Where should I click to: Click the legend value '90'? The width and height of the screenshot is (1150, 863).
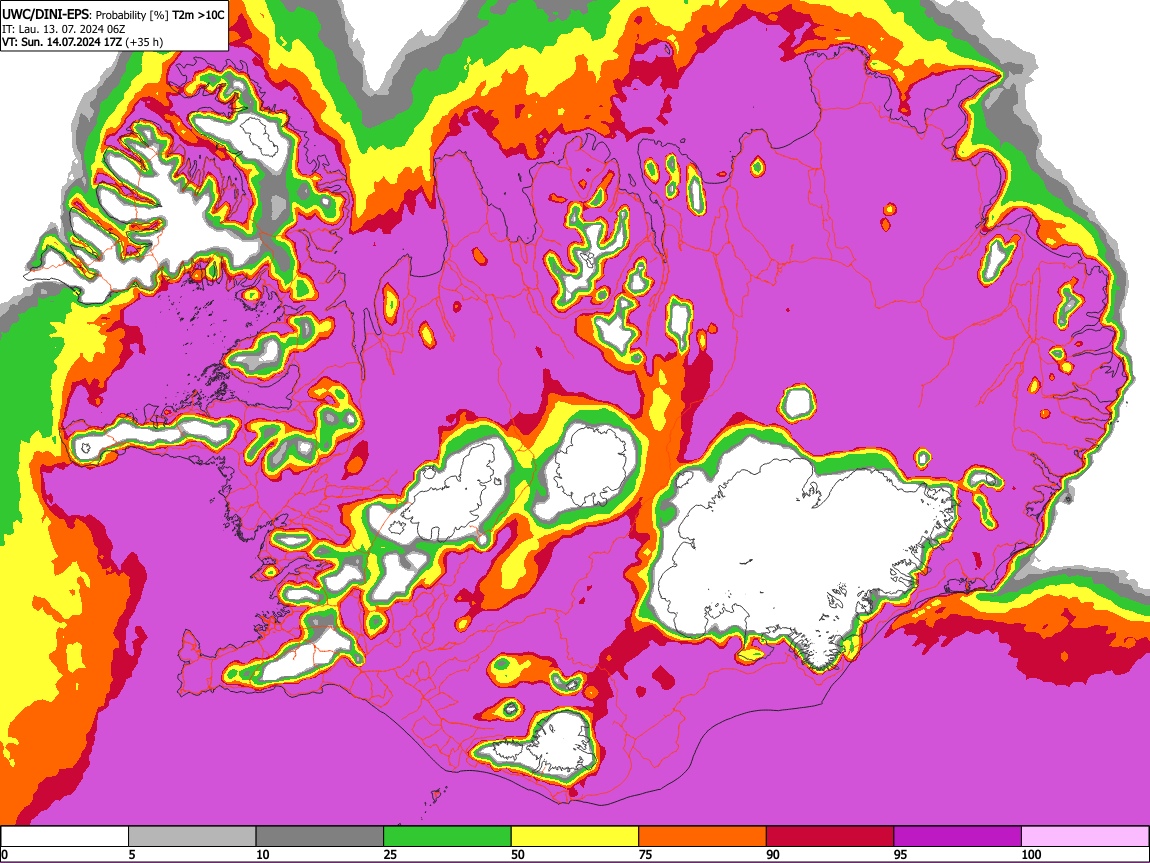tap(773, 854)
